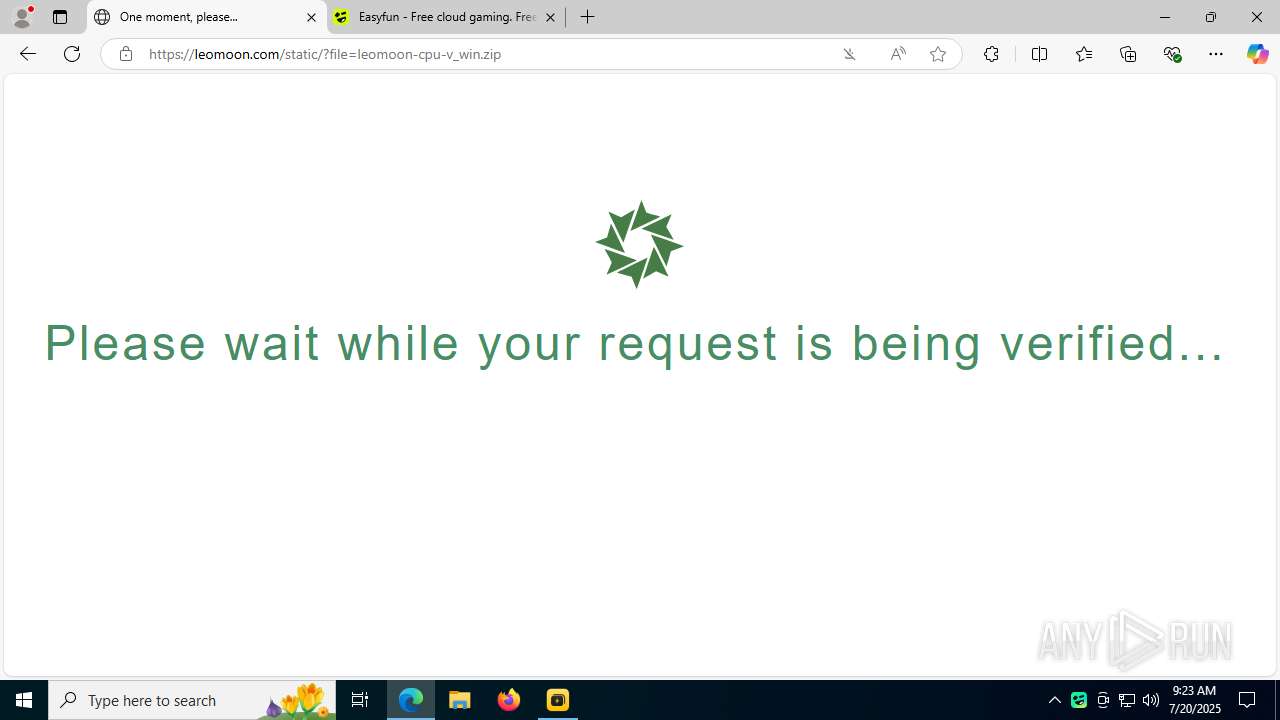Image resolution: width=1280 pixels, height=720 pixels.
Task: Open Settings and more menu
Action: tap(1216, 54)
